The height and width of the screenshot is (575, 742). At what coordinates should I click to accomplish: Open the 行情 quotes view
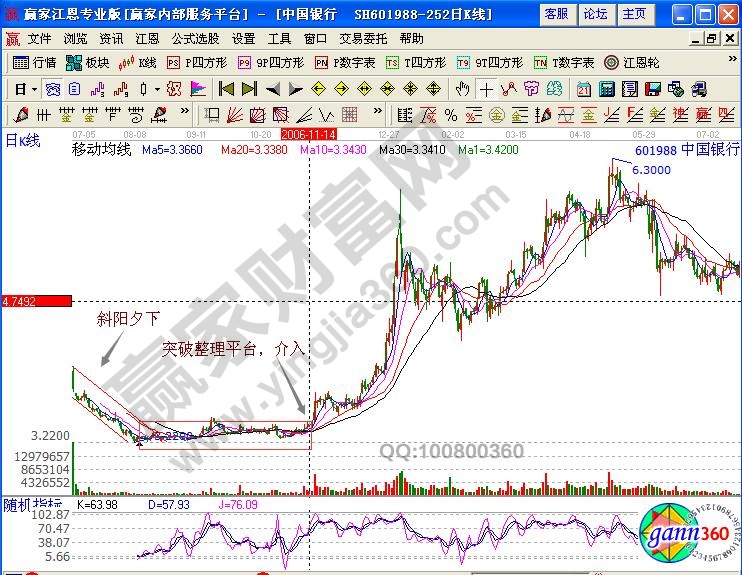pyautogui.click(x=34, y=62)
